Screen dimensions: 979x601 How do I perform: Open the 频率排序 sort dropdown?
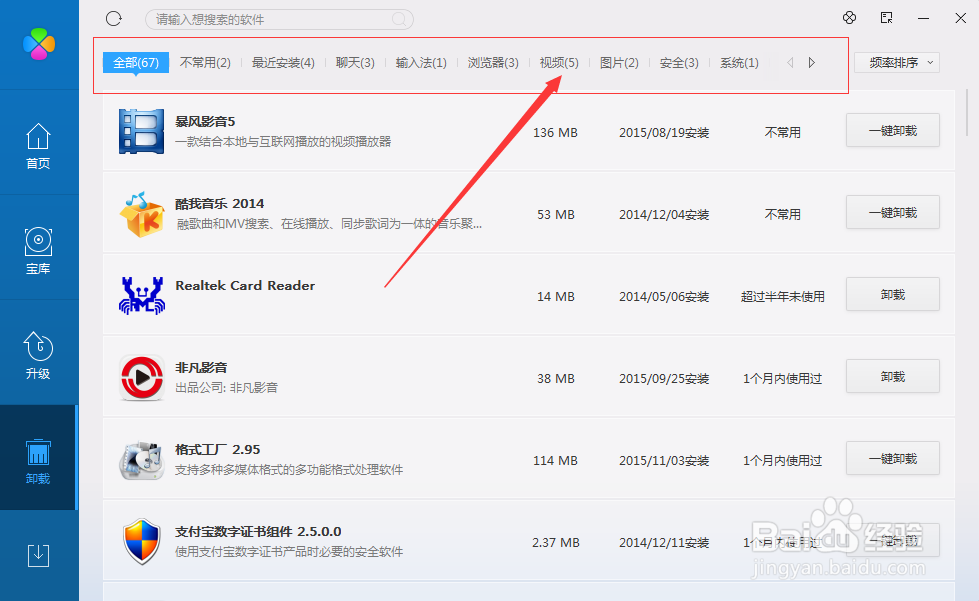895,62
